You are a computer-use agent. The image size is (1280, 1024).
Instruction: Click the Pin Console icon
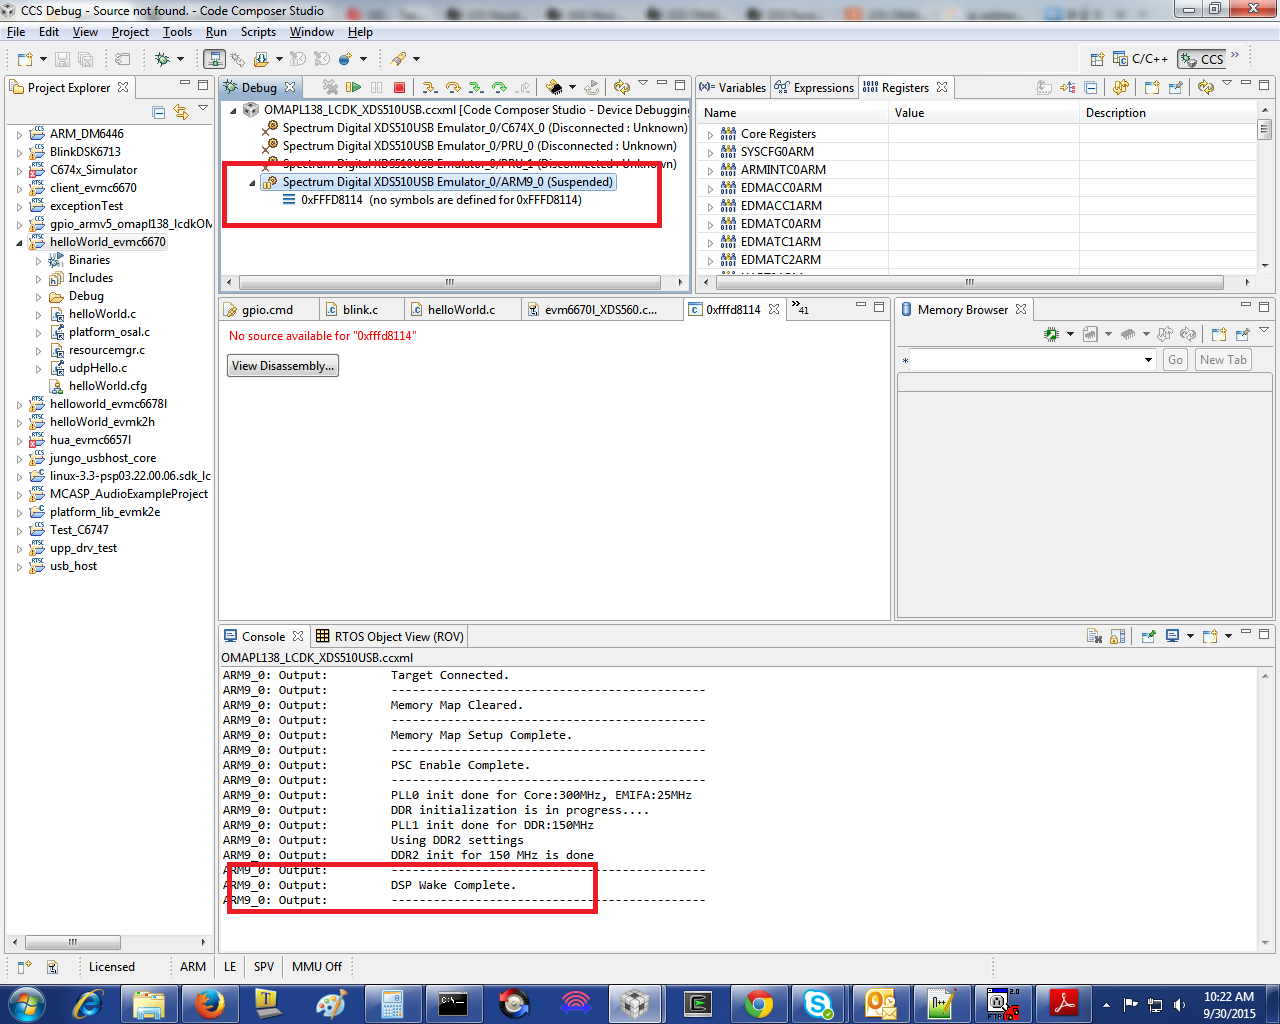[x=1148, y=636]
